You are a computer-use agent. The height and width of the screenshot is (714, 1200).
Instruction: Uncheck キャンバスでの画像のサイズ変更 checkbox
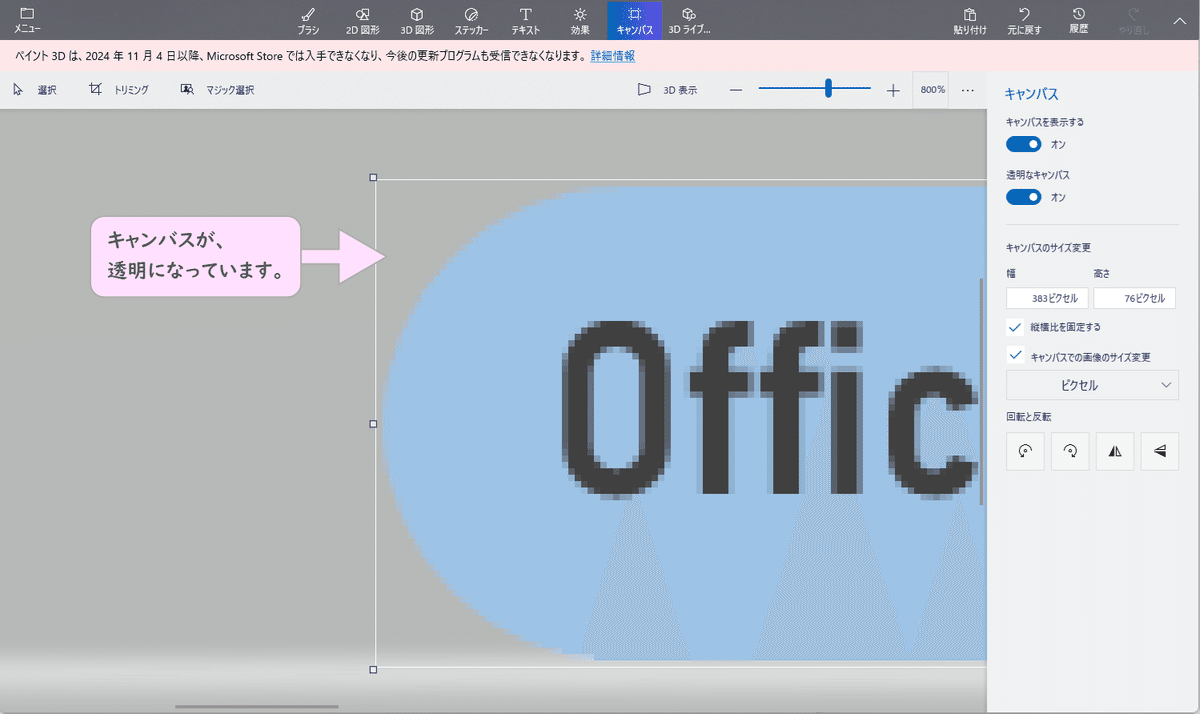(x=1016, y=356)
